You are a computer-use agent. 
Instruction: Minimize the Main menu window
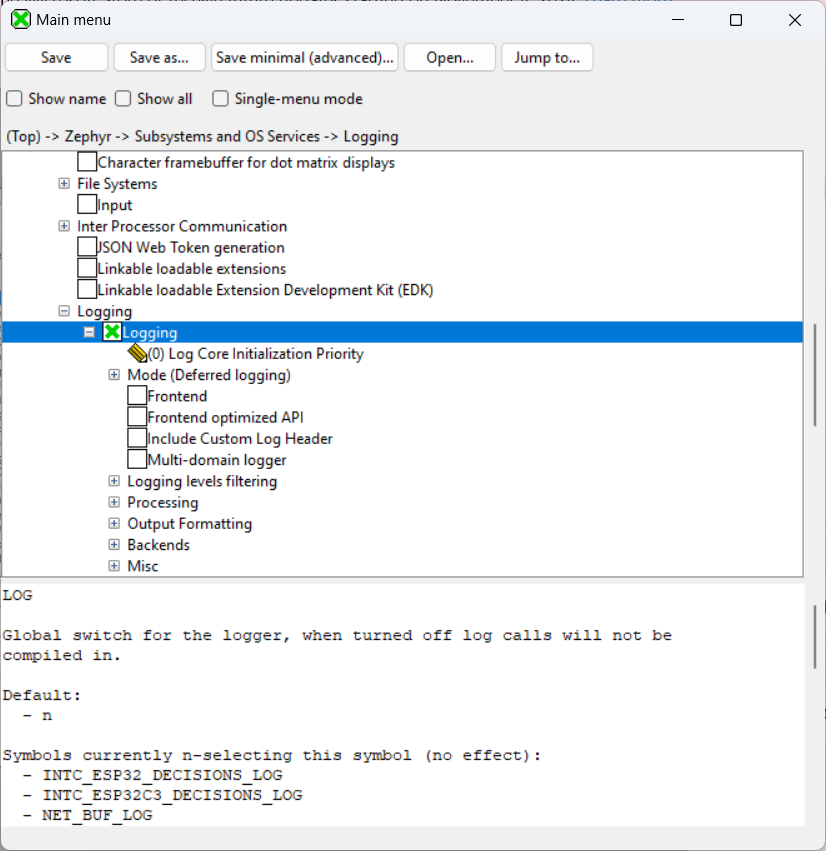click(x=678, y=20)
